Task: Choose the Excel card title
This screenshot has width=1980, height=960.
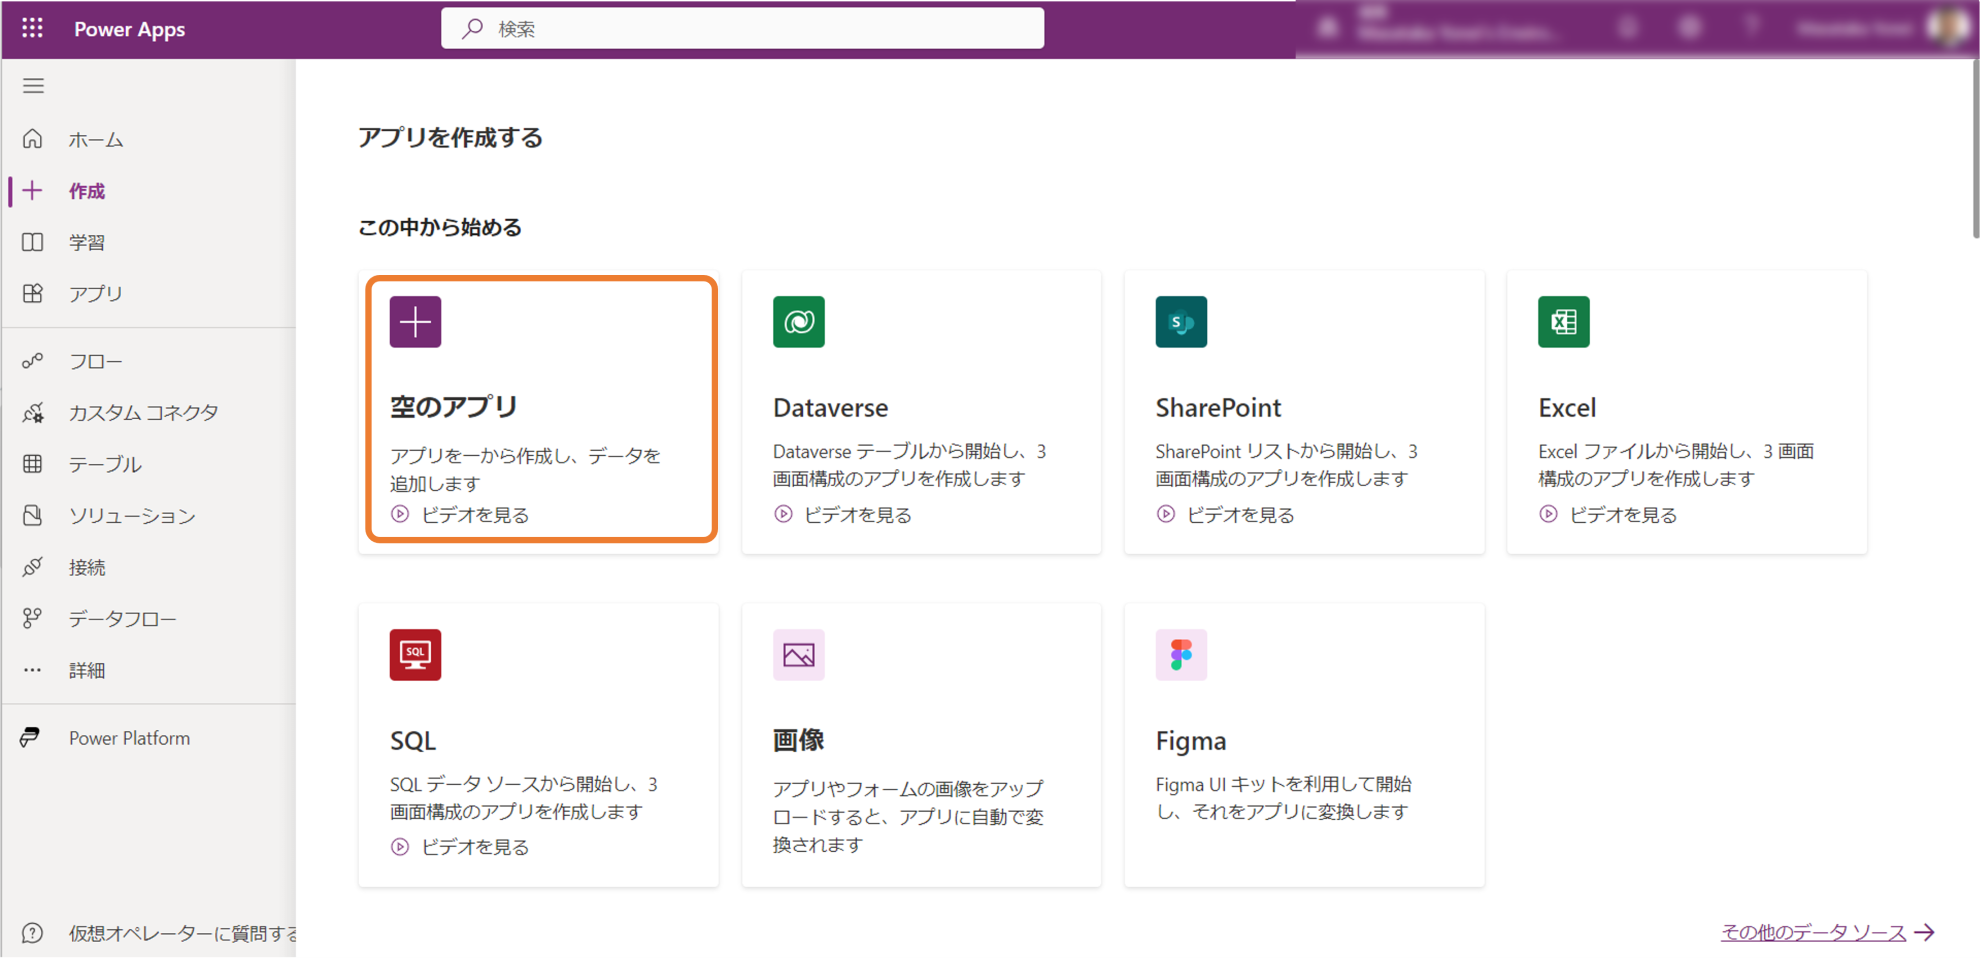Action: [1567, 408]
